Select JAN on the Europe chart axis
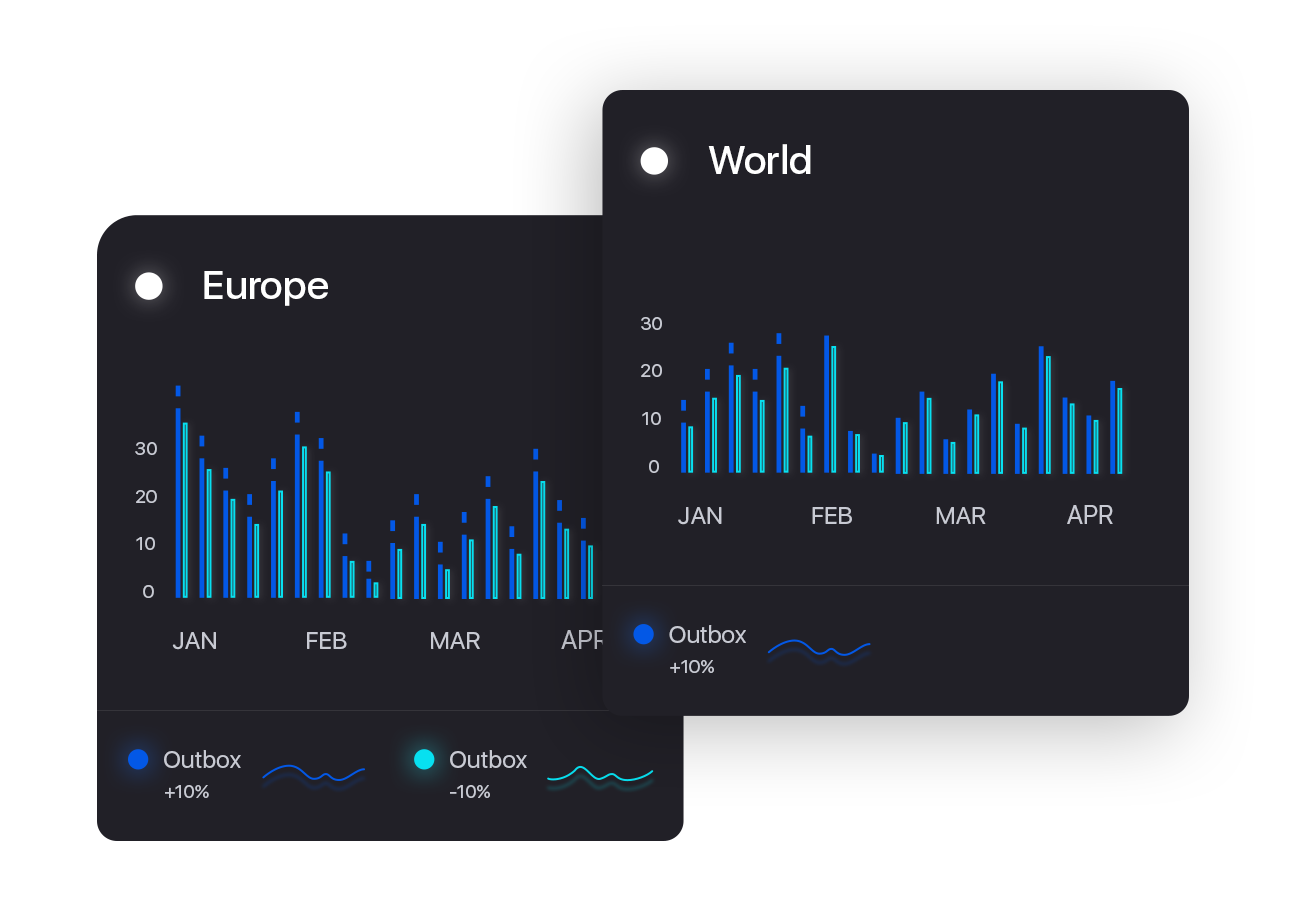The height and width of the screenshot is (899, 1295). tap(195, 641)
